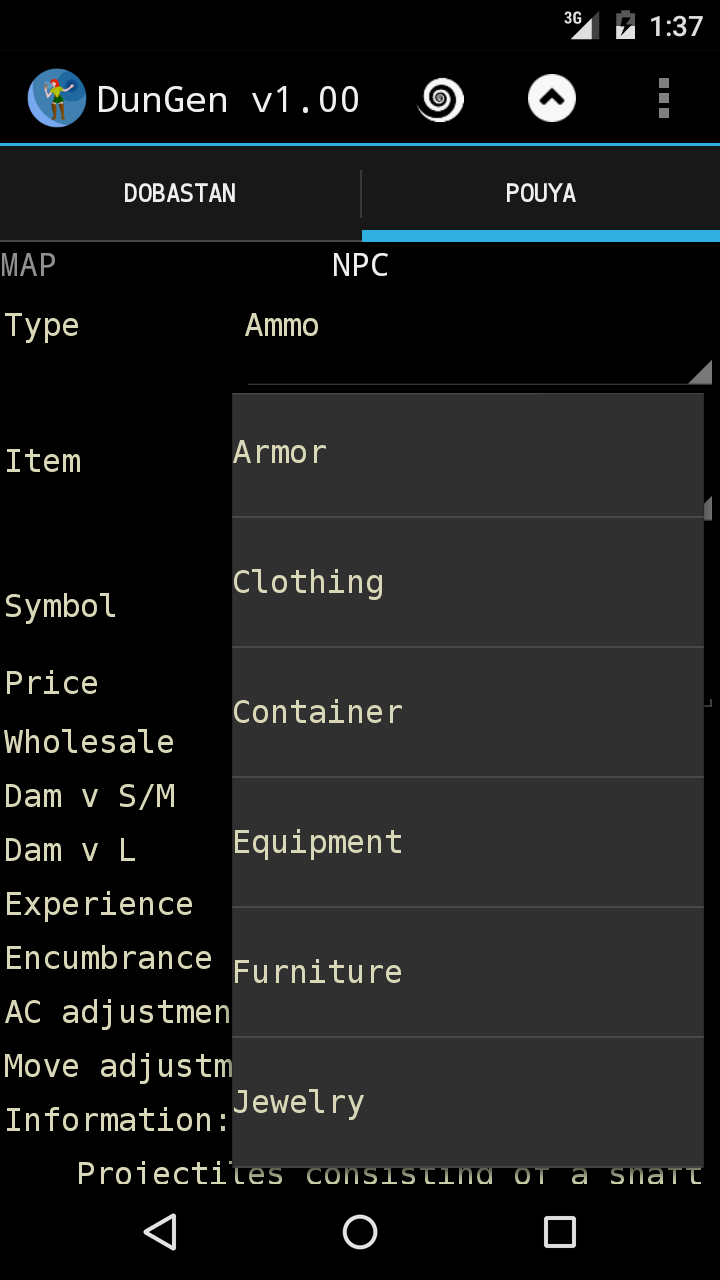Tap the spiral icon in the action bar

point(440,99)
